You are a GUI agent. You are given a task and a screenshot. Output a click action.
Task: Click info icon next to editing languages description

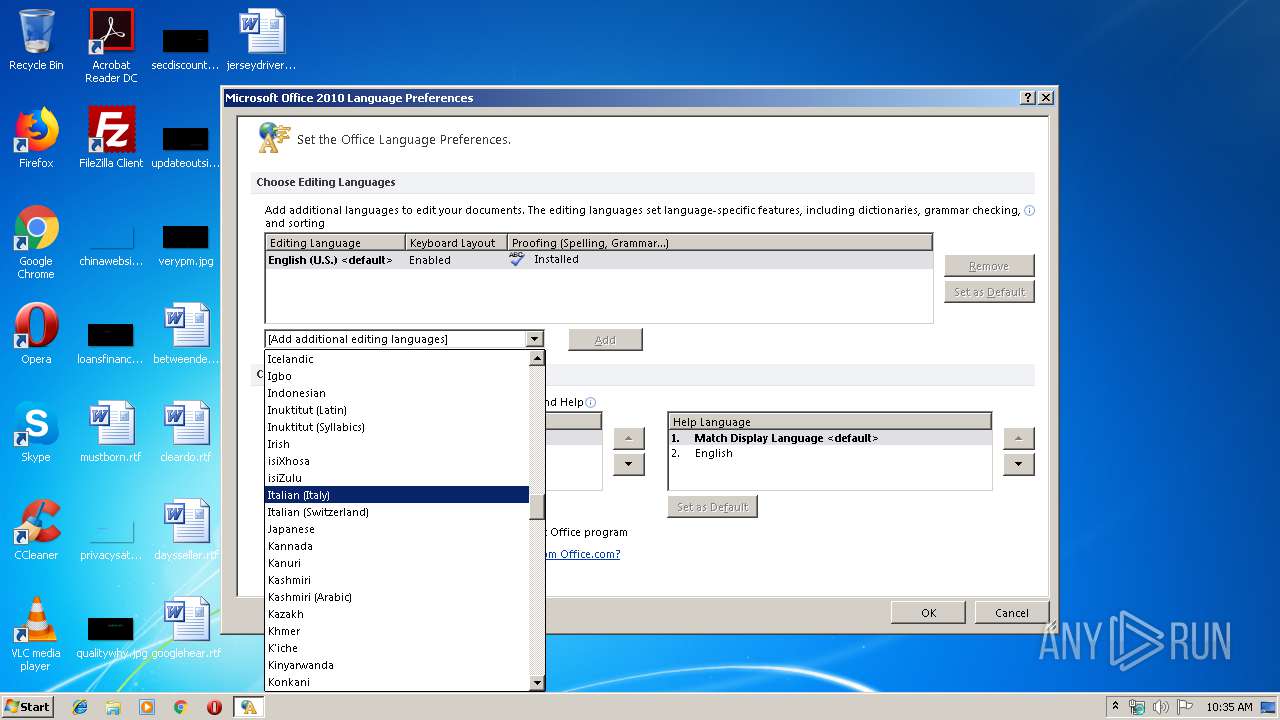[x=1029, y=211]
